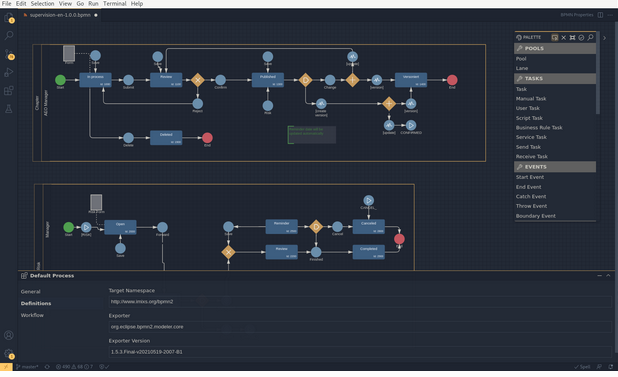Image resolution: width=618 pixels, height=377 pixels.
Task: Minimize the Default Process properties panel
Action: (x=599, y=276)
